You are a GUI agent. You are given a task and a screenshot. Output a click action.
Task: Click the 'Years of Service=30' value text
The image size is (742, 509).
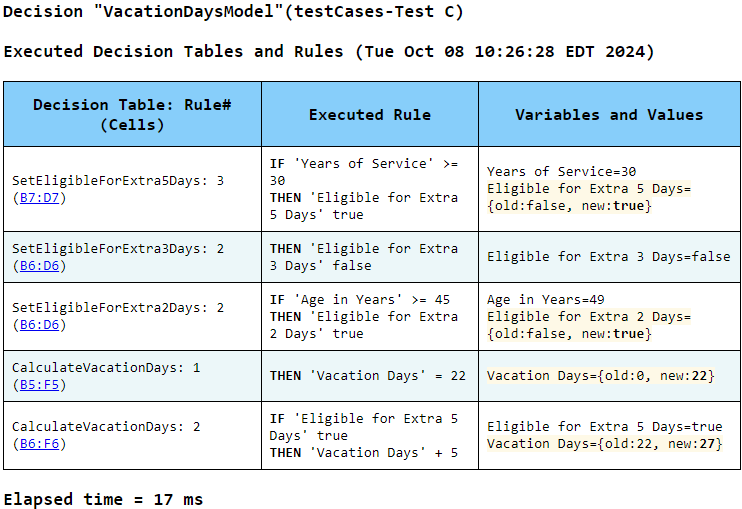point(561,172)
